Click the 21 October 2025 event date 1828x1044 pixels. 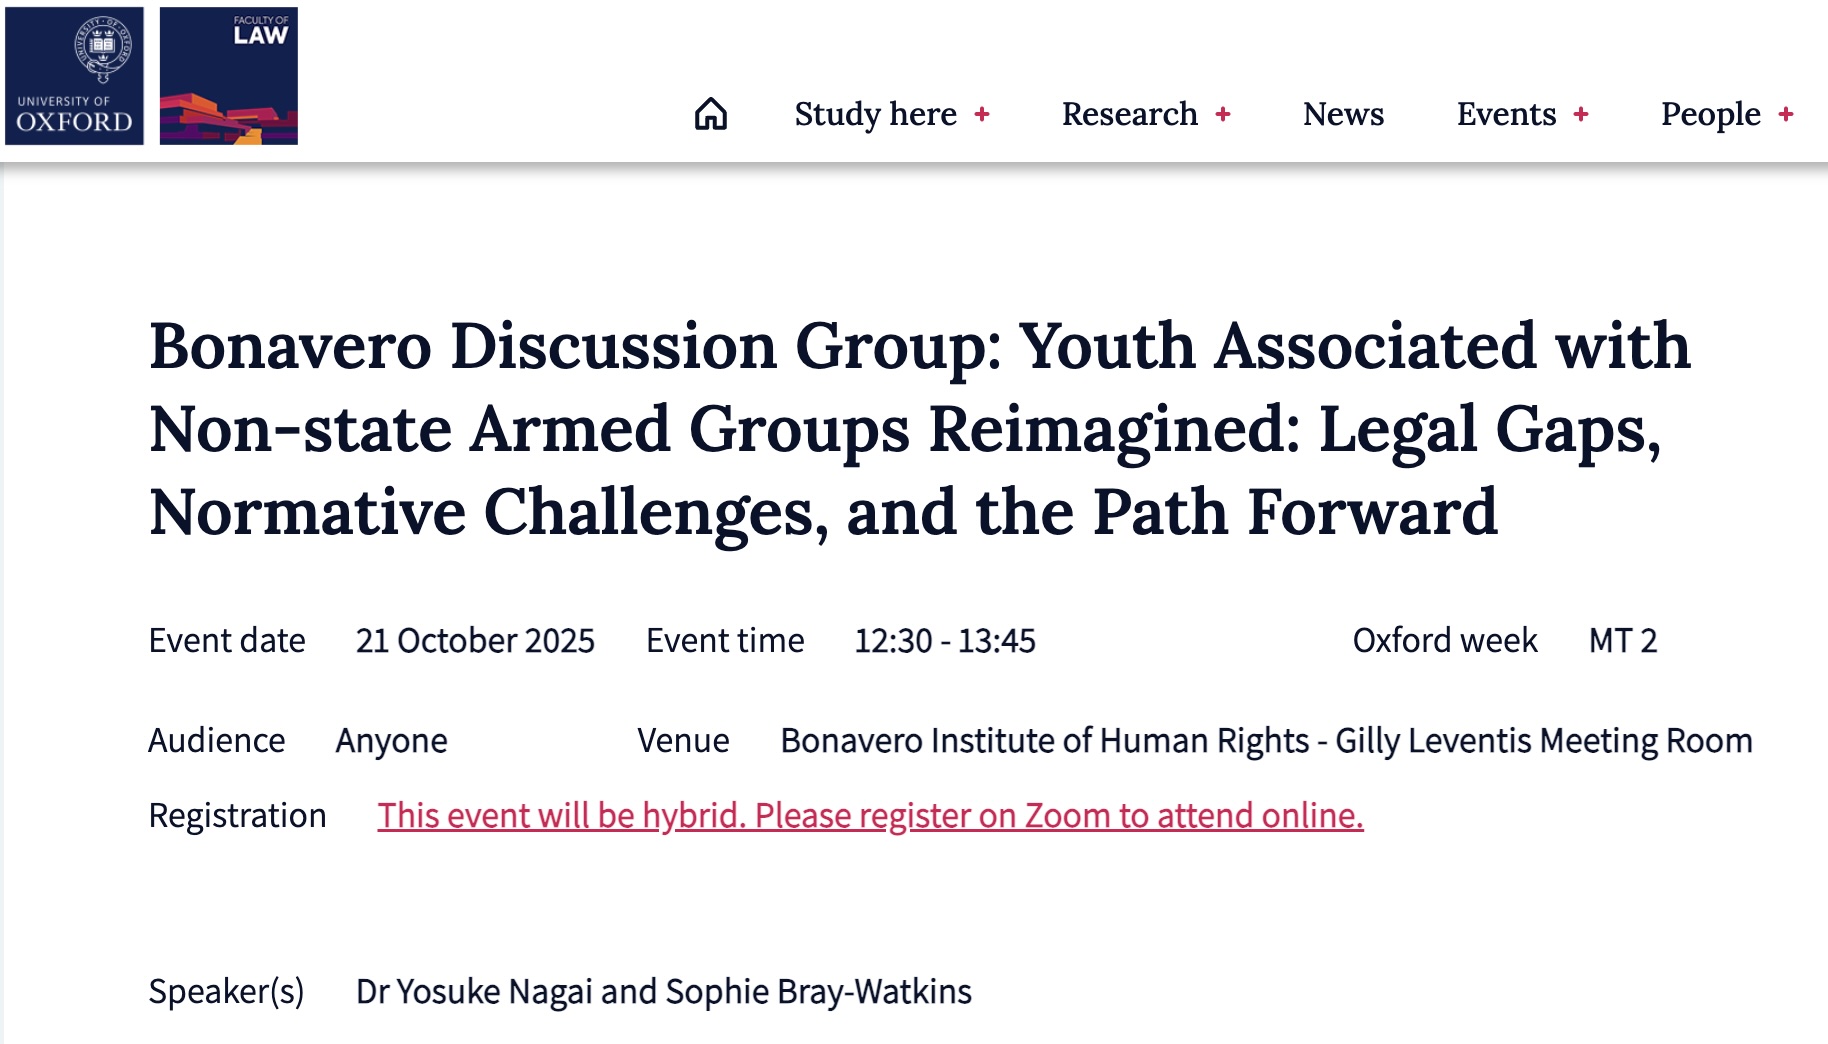click(475, 641)
